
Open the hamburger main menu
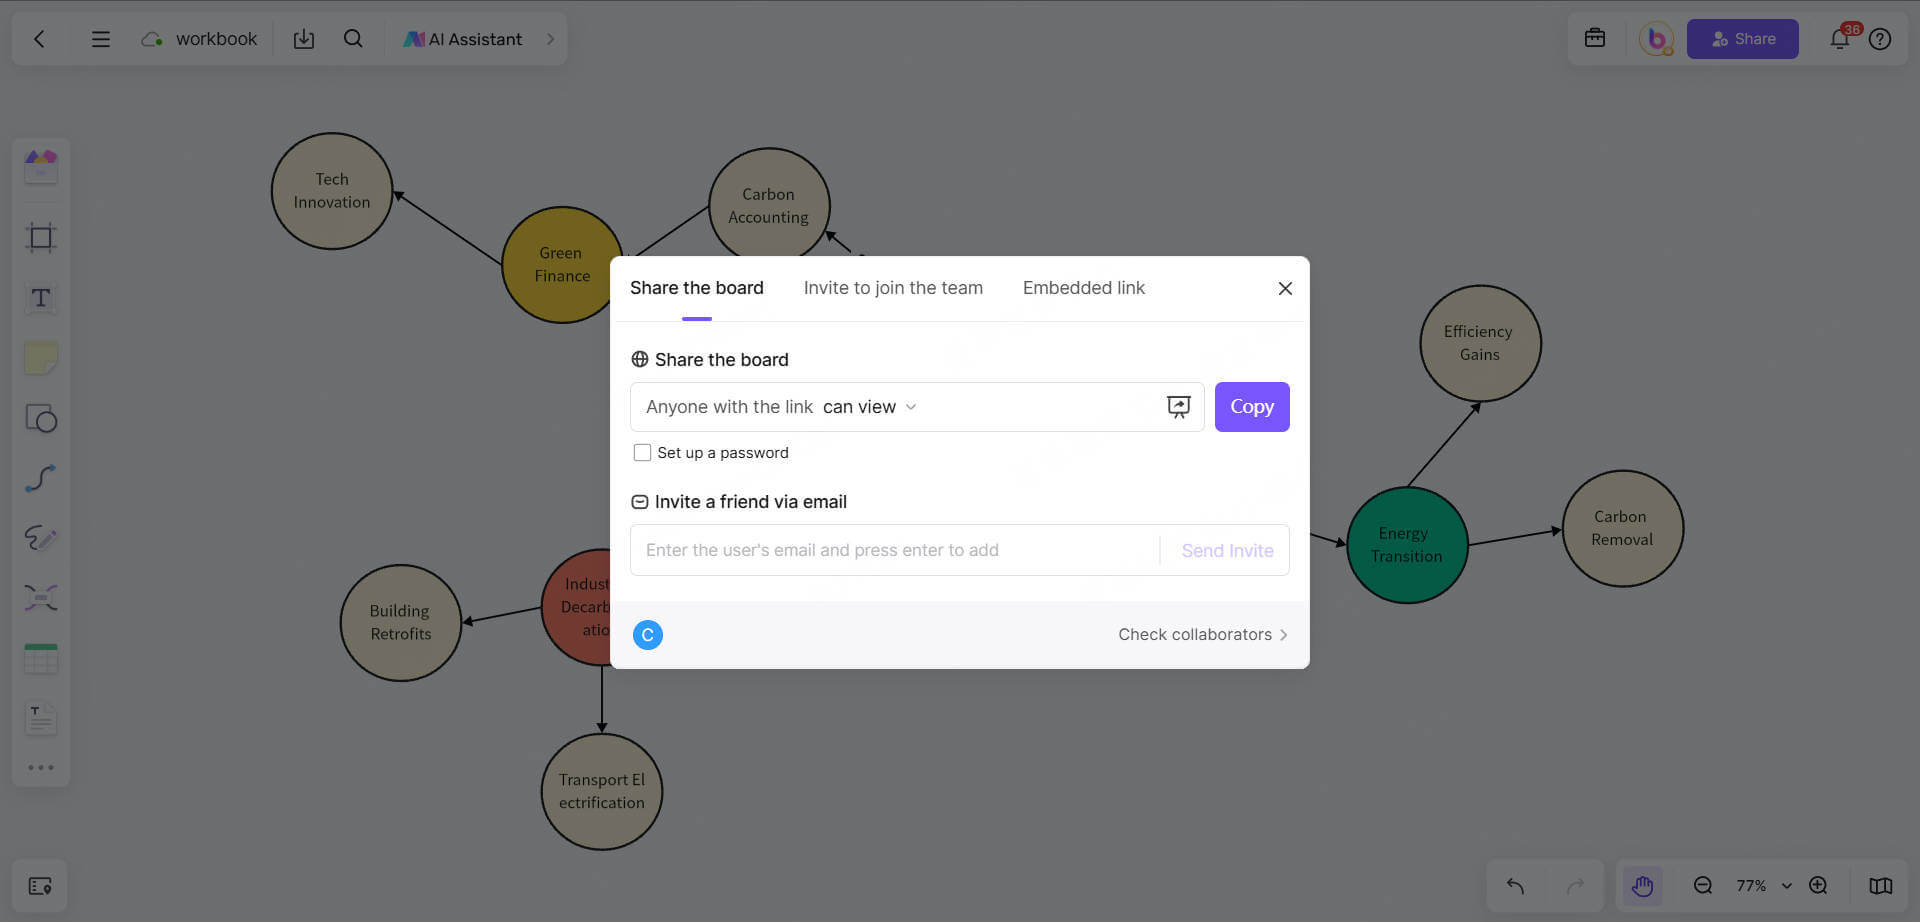tap(100, 39)
